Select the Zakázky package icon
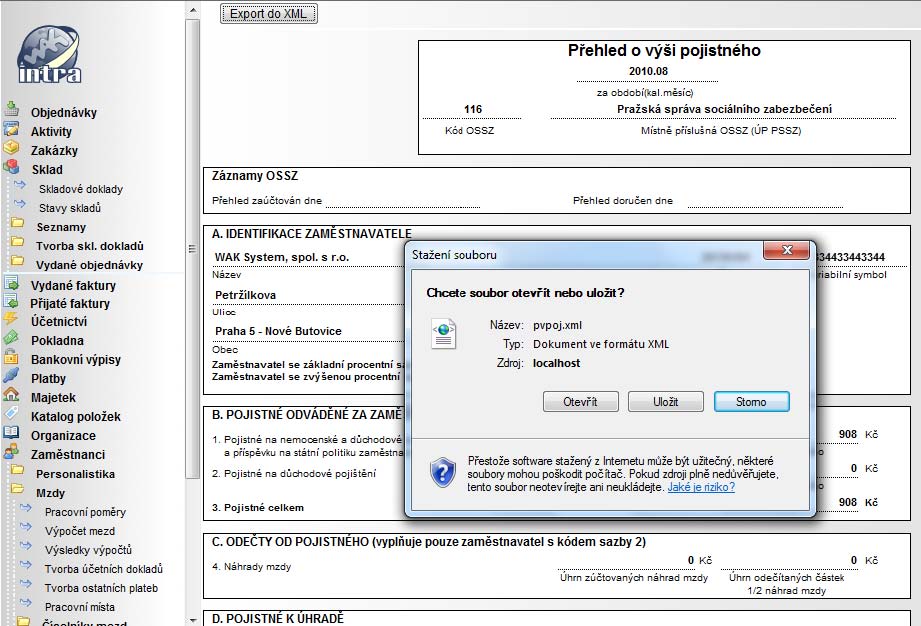921x626 pixels. point(10,150)
